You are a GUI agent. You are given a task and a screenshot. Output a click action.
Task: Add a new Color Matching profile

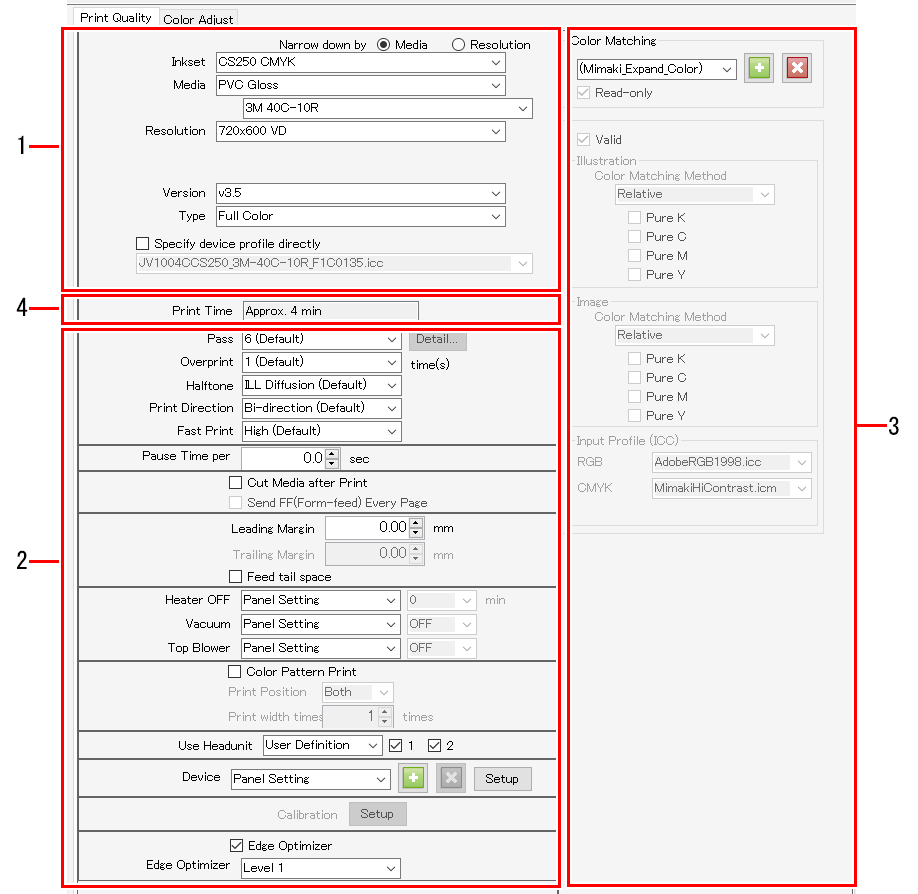[x=758, y=68]
